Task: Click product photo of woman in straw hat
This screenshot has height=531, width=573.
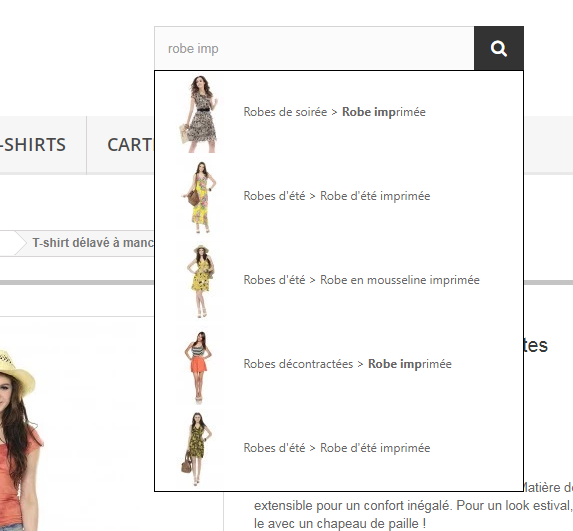Action: click(x=22, y=439)
